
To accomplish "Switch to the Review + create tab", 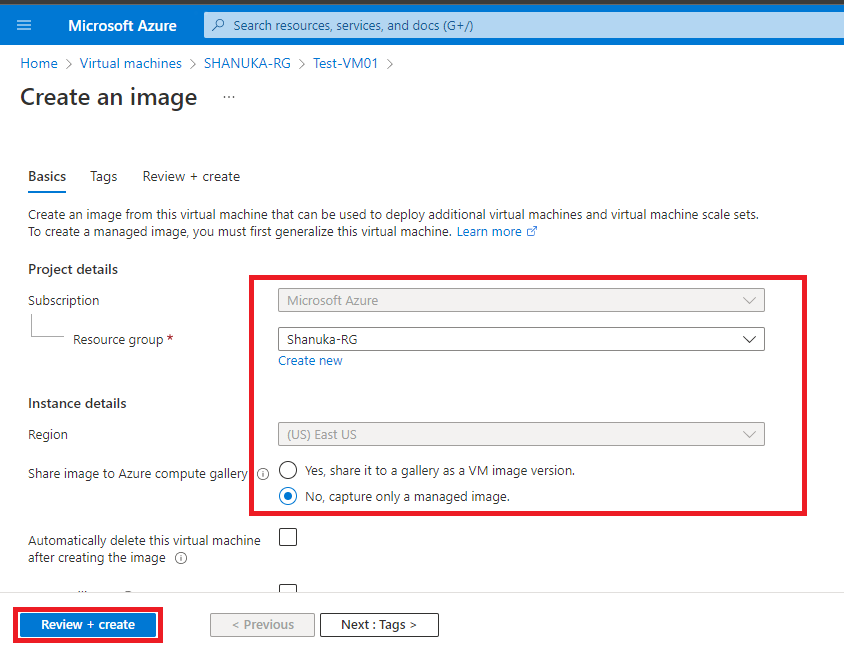I will pos(191,176).
